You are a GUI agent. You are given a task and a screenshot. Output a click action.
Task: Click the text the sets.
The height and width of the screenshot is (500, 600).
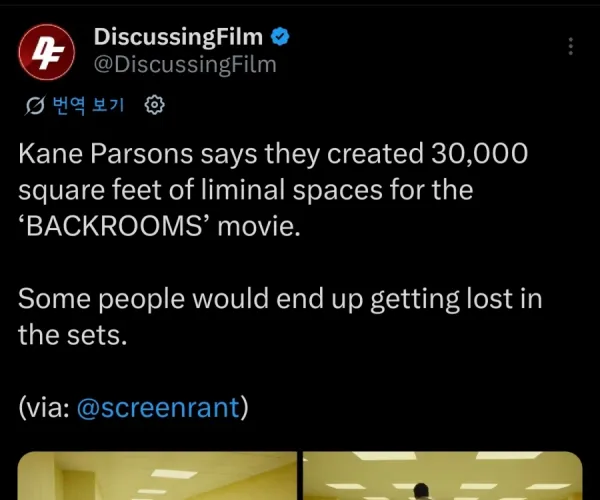click(72, 335)
